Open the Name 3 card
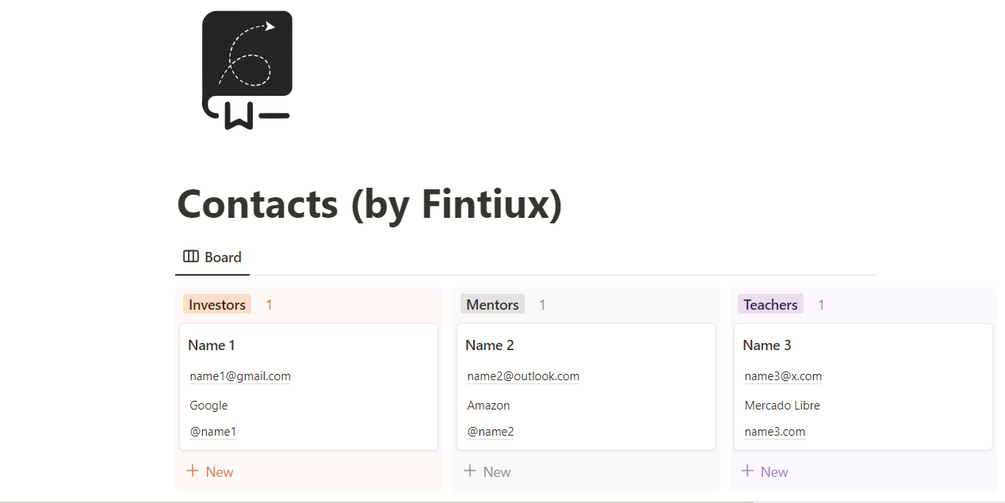The width and height of the screenshot is (1005, 503). pyautogui.click(x=767, y=345)
